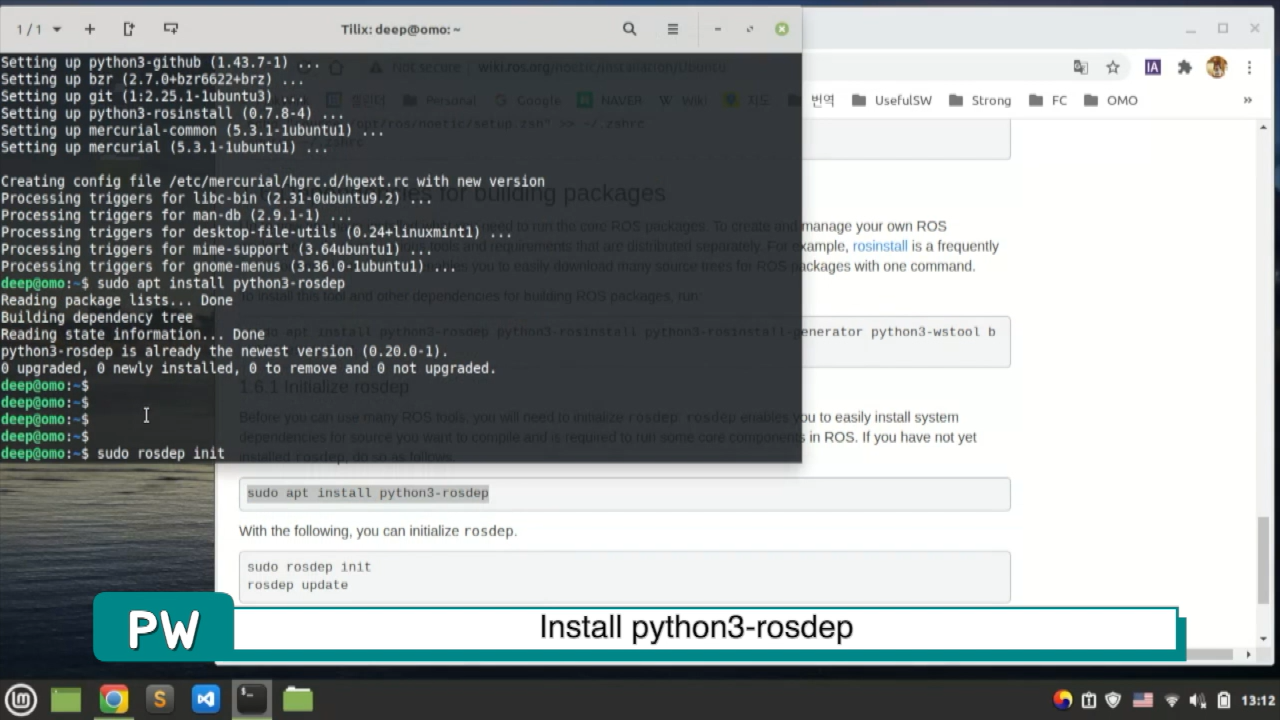Show more bookmarks via the double chevron
1280x720 pixels.
click(x=1248, y=100)
